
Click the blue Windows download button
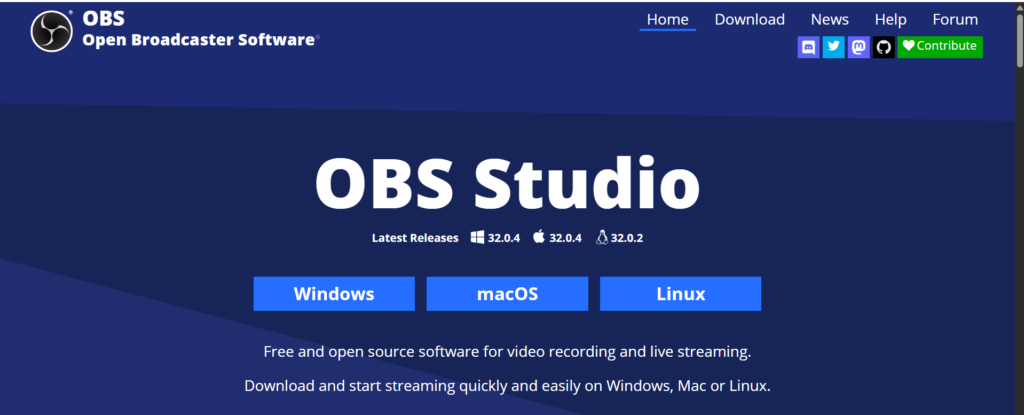tap(333, 294)
